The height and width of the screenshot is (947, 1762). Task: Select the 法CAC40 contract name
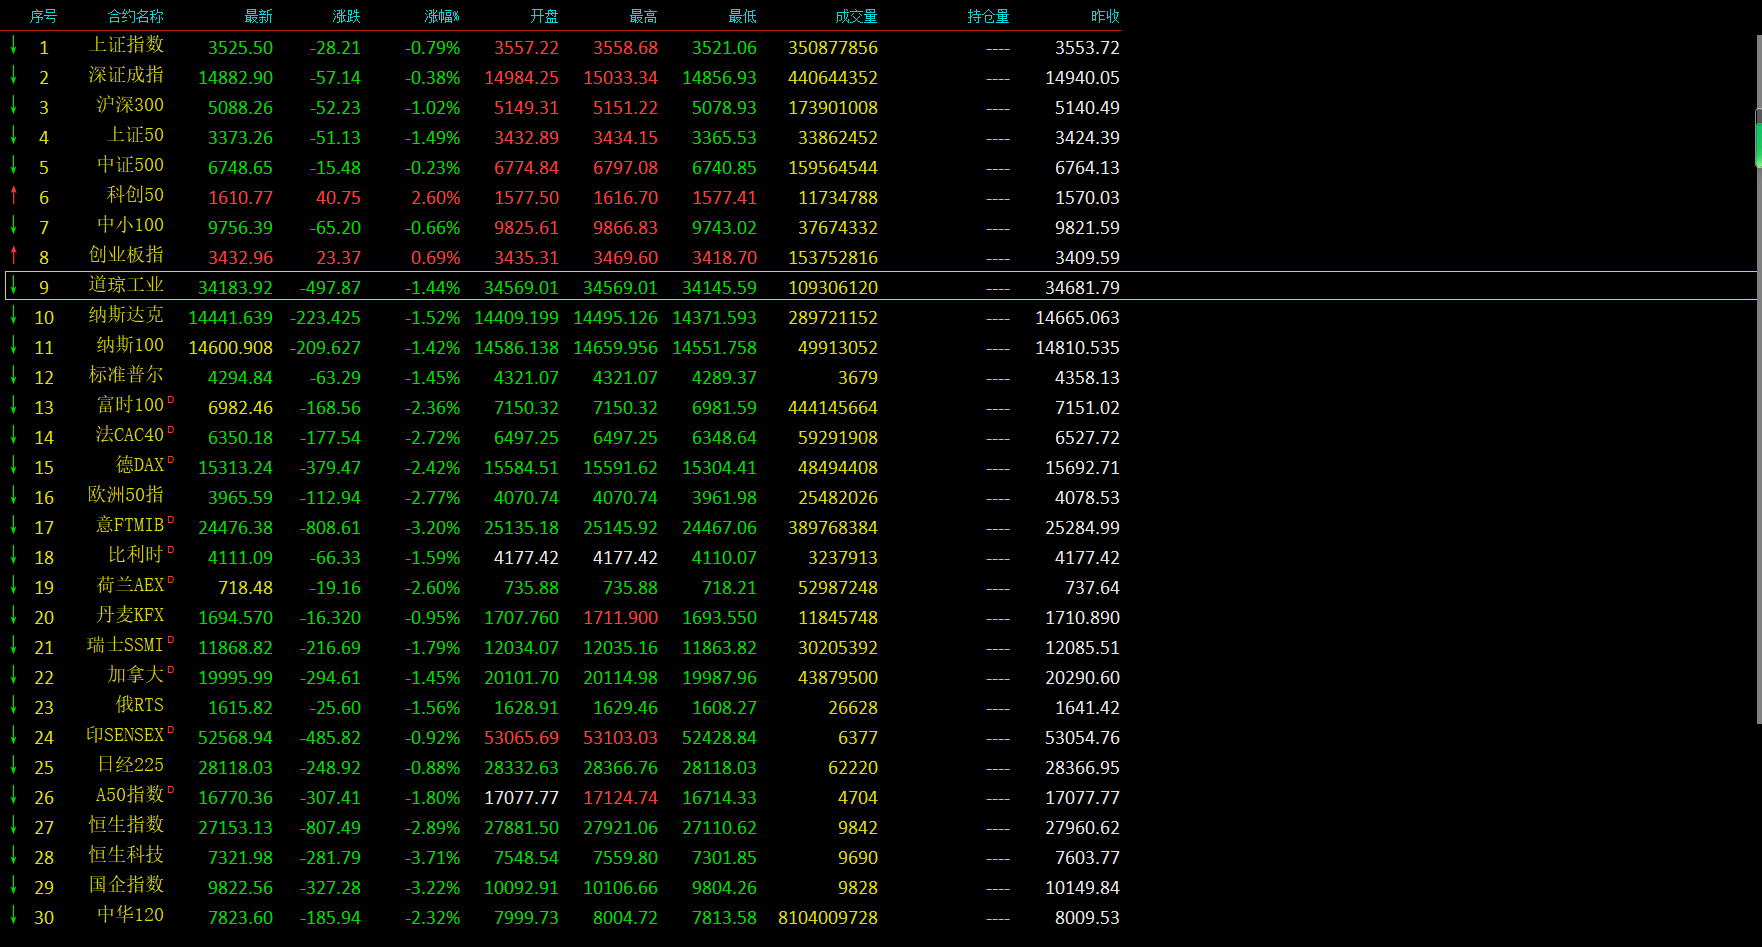click(129, 435)
